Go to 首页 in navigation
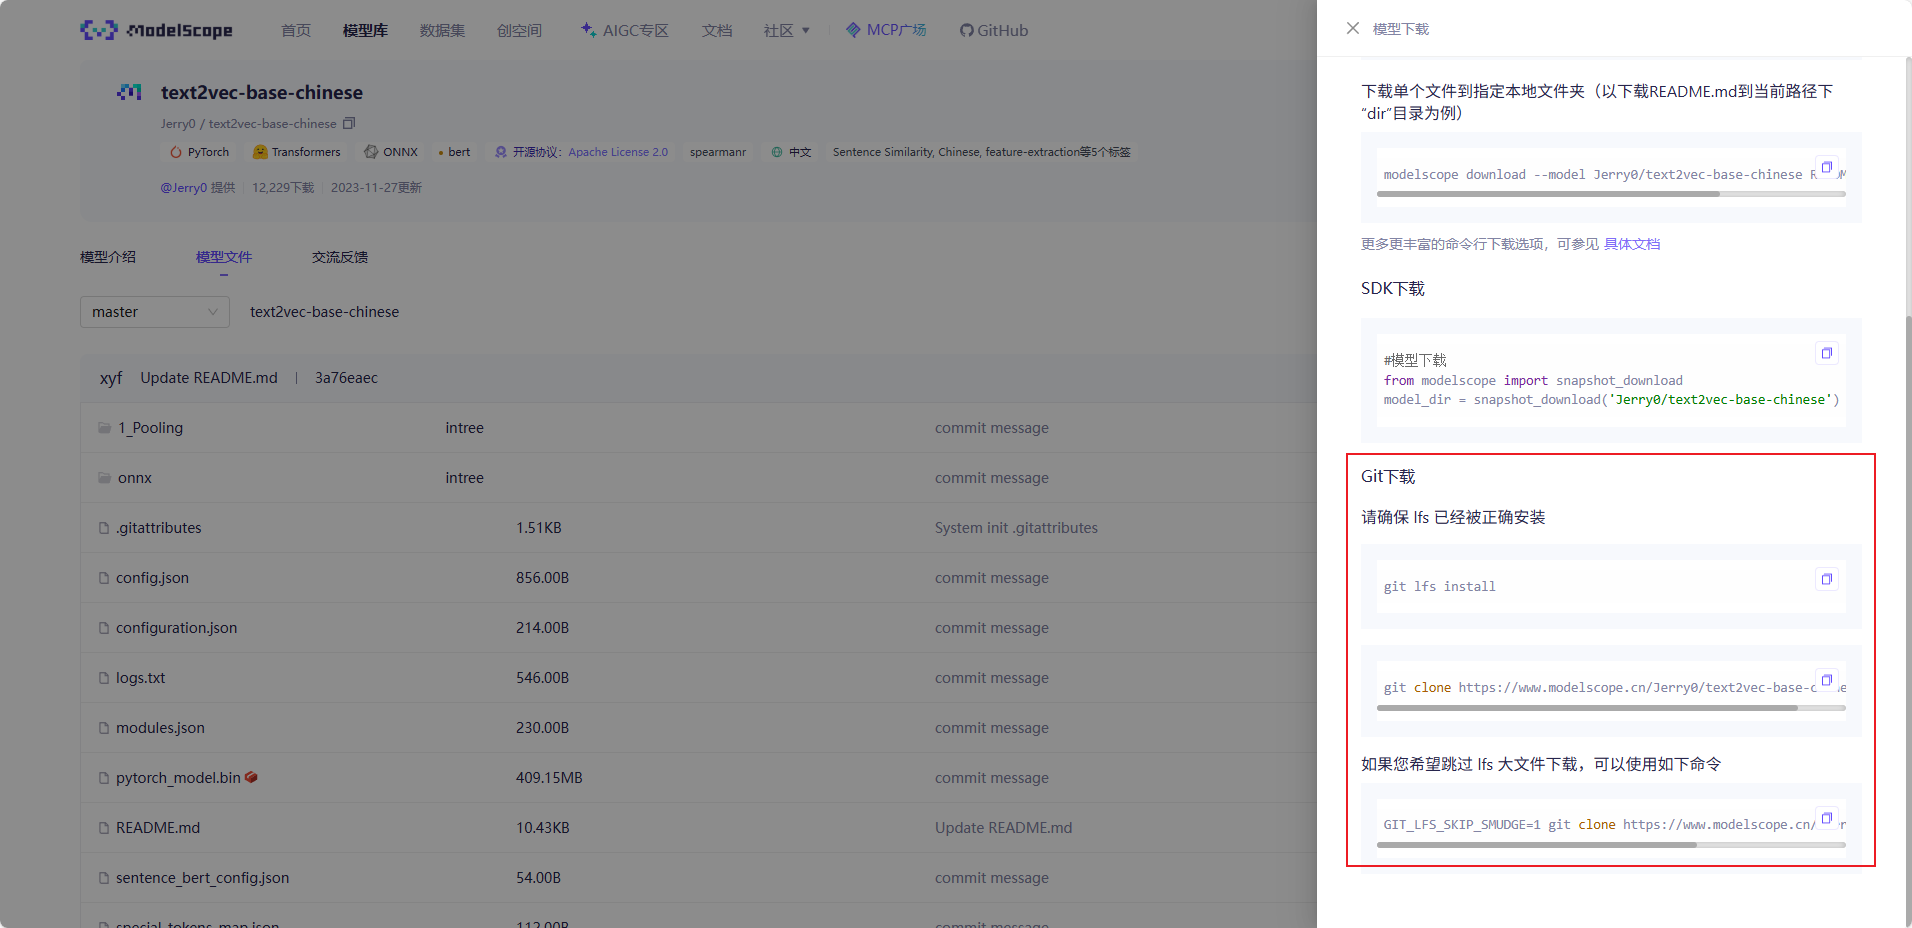1912x928 pixels. [x=296, y=30]
